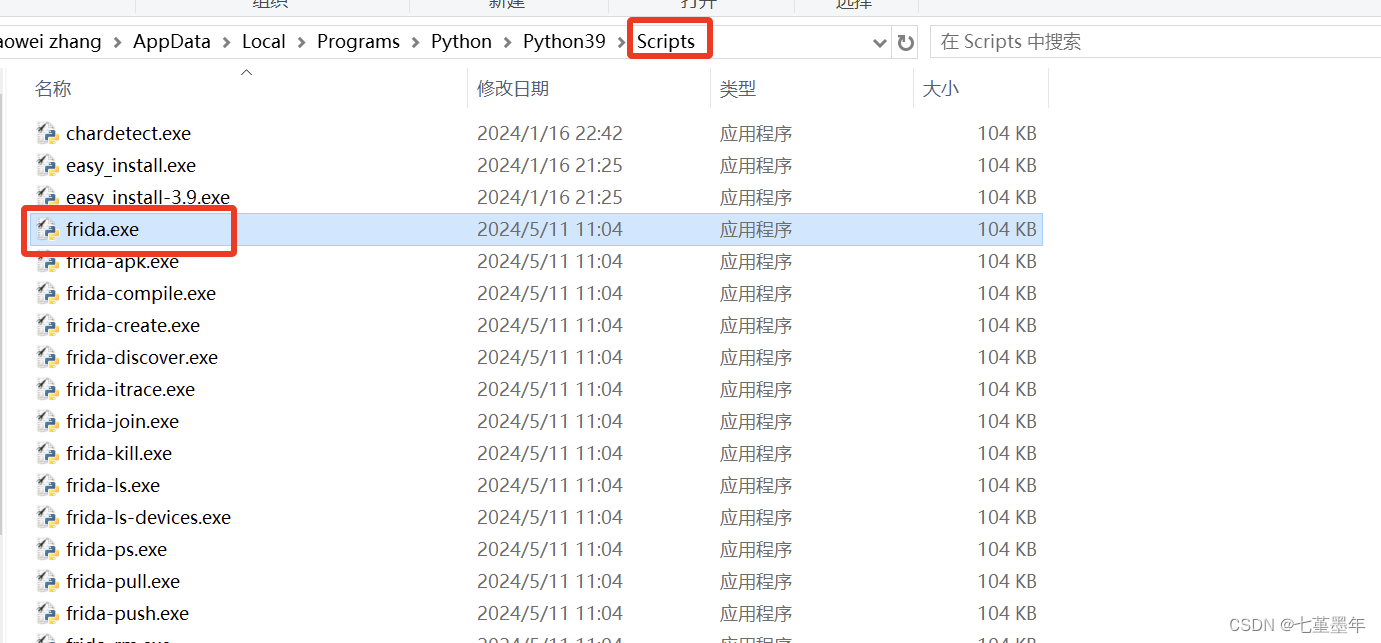Select the frida-ls.exe file name
Image resolution: width=1381 pixels, height=643 pixels.
[113, 485]
